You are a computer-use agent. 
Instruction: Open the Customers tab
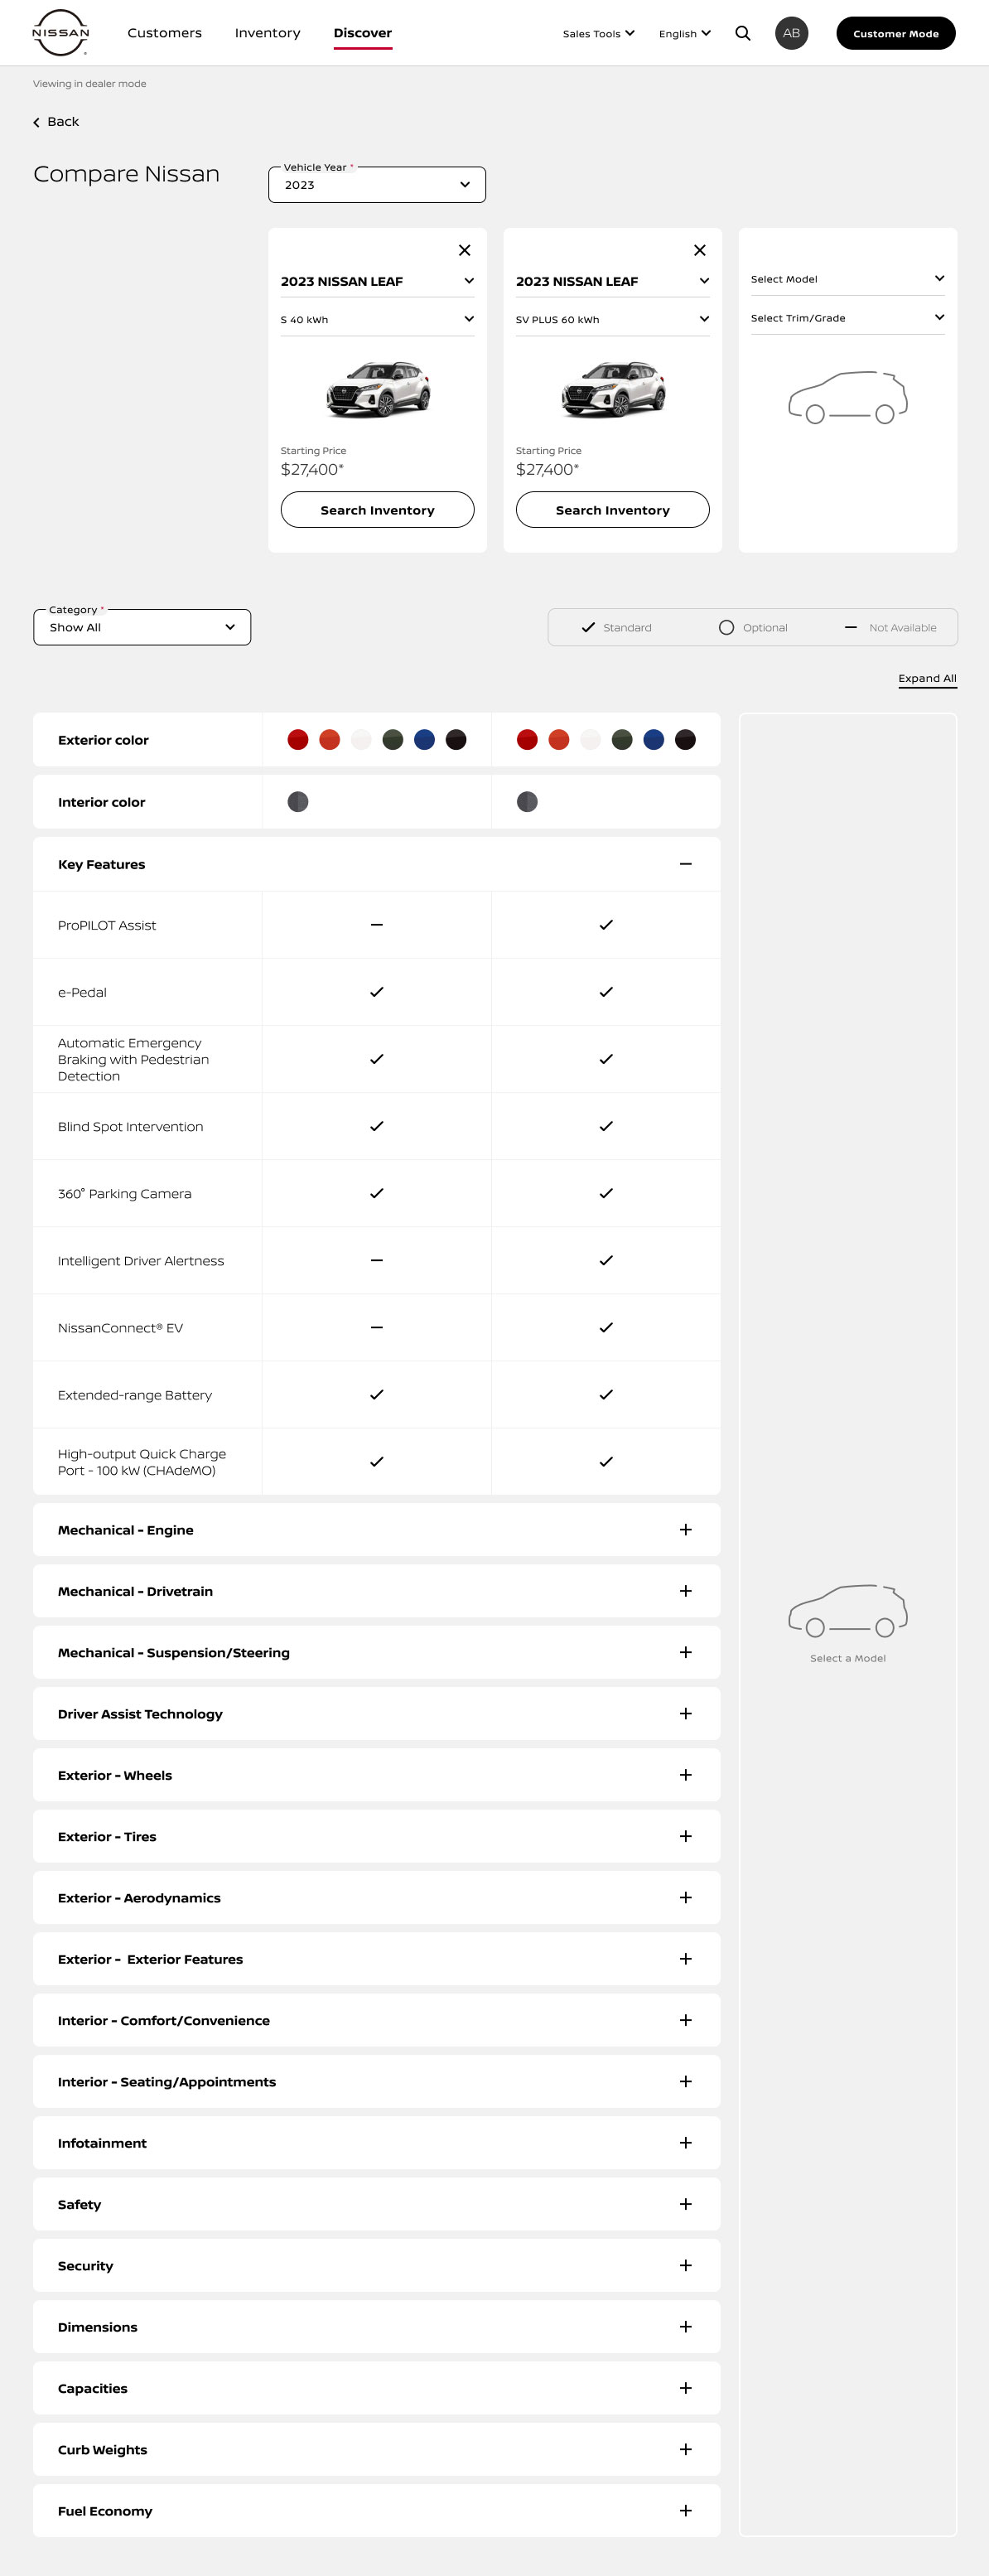(164, 33)
